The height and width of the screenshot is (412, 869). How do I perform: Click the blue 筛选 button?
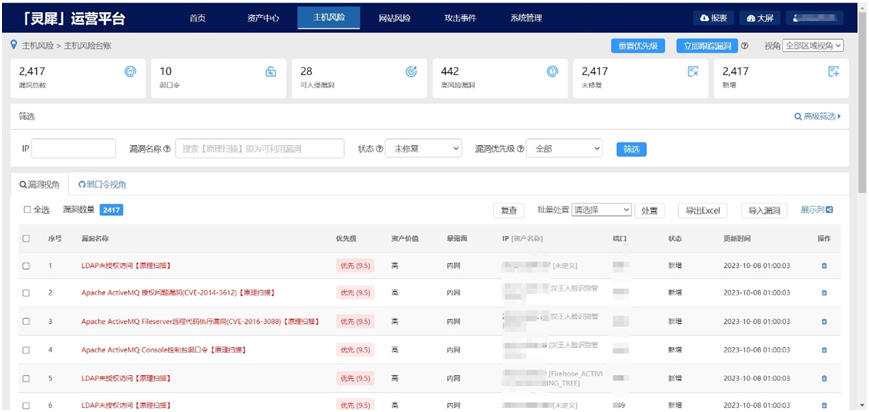[x=631, y=149]
